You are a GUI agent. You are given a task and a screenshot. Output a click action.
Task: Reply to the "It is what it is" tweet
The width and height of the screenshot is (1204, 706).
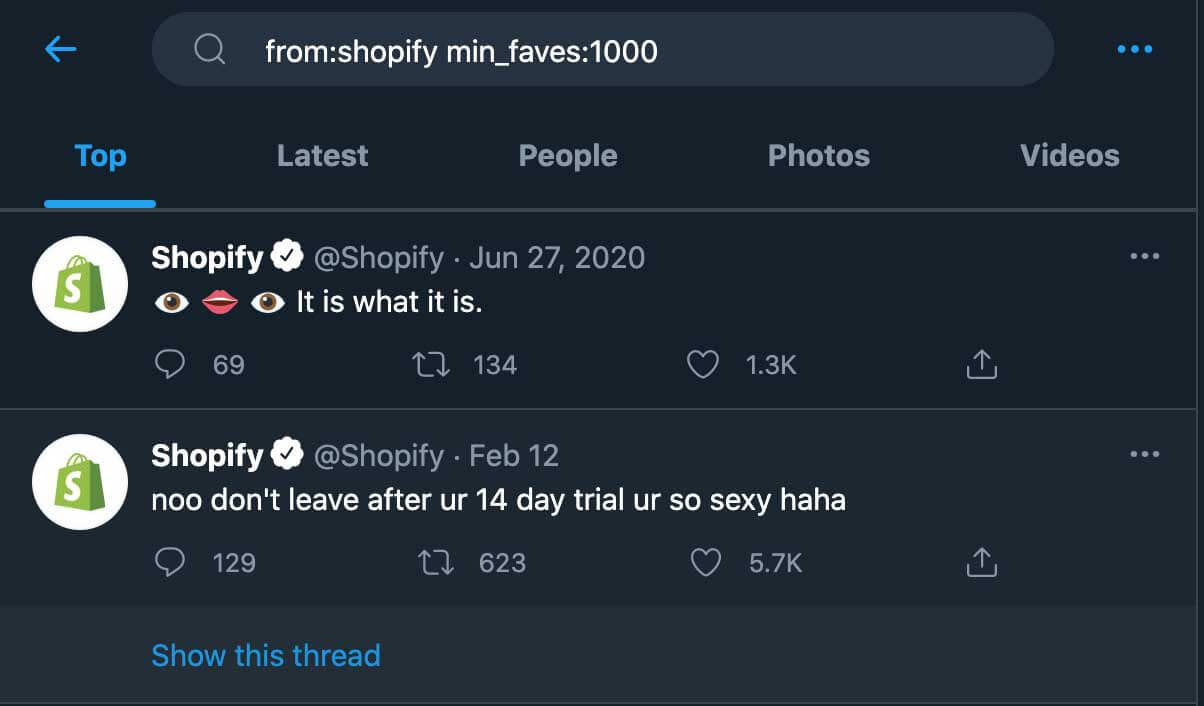171,365
